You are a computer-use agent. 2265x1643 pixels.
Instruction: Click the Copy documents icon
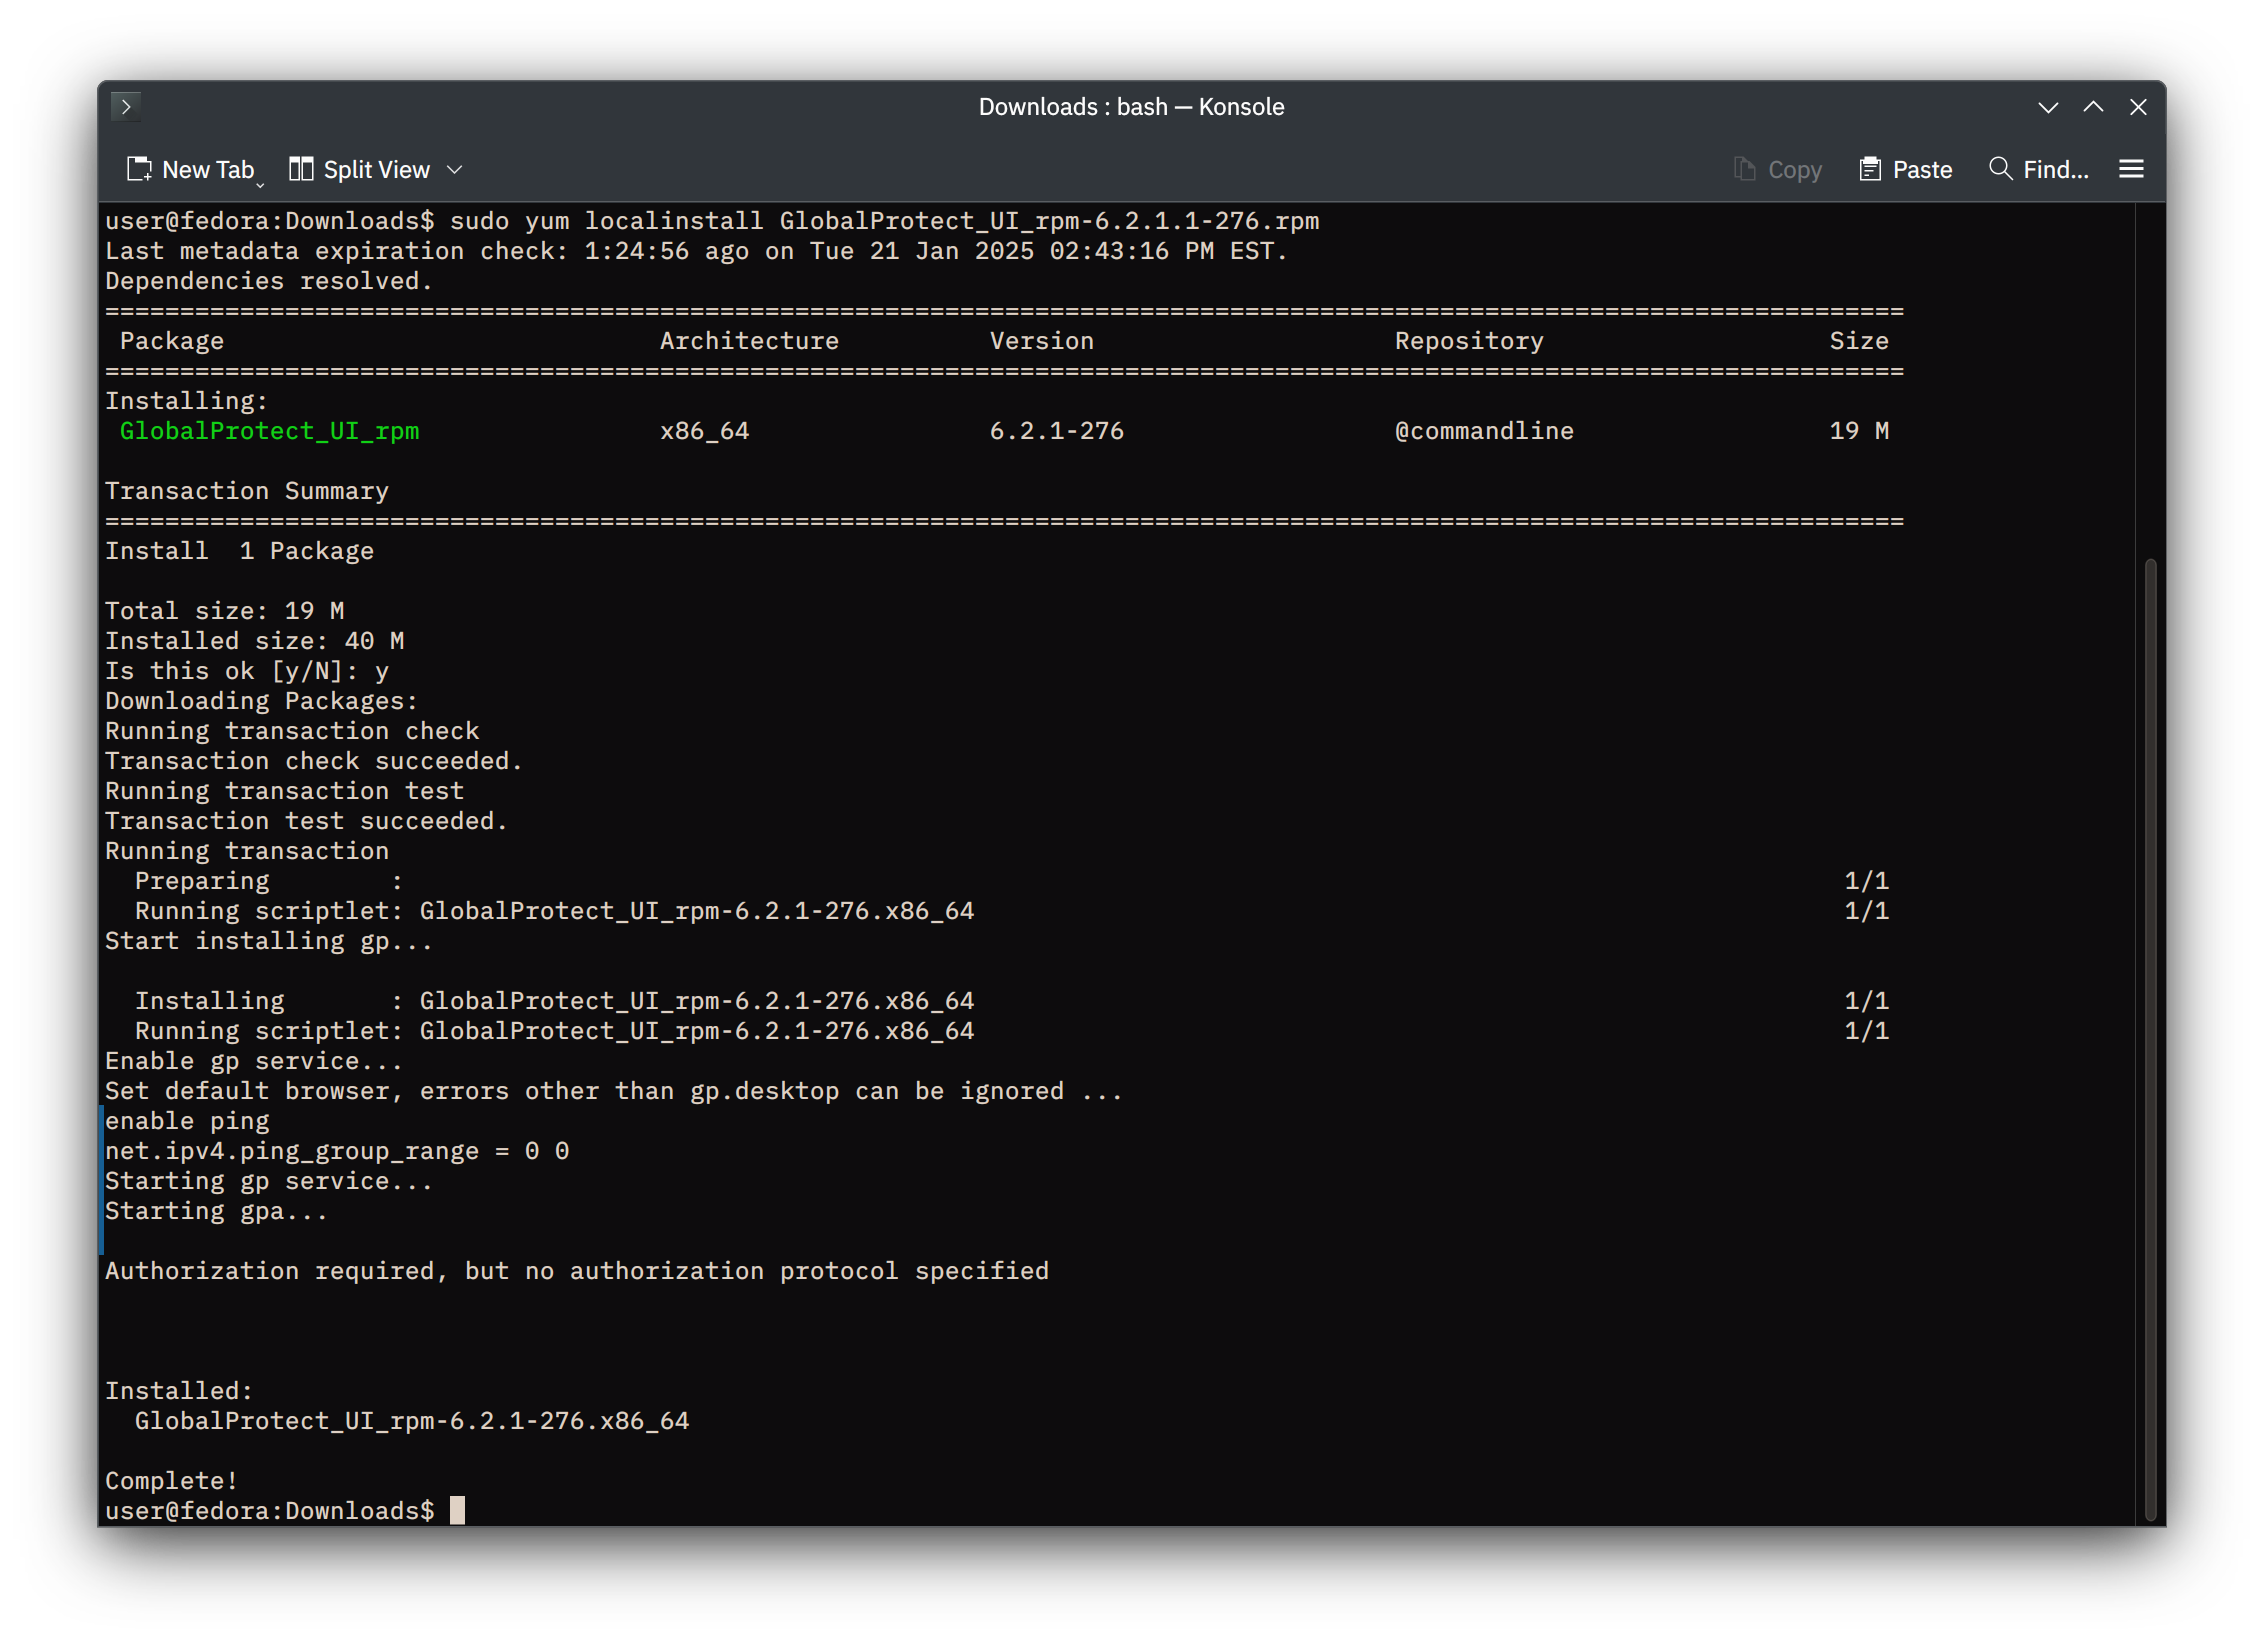click(1745, 169)
